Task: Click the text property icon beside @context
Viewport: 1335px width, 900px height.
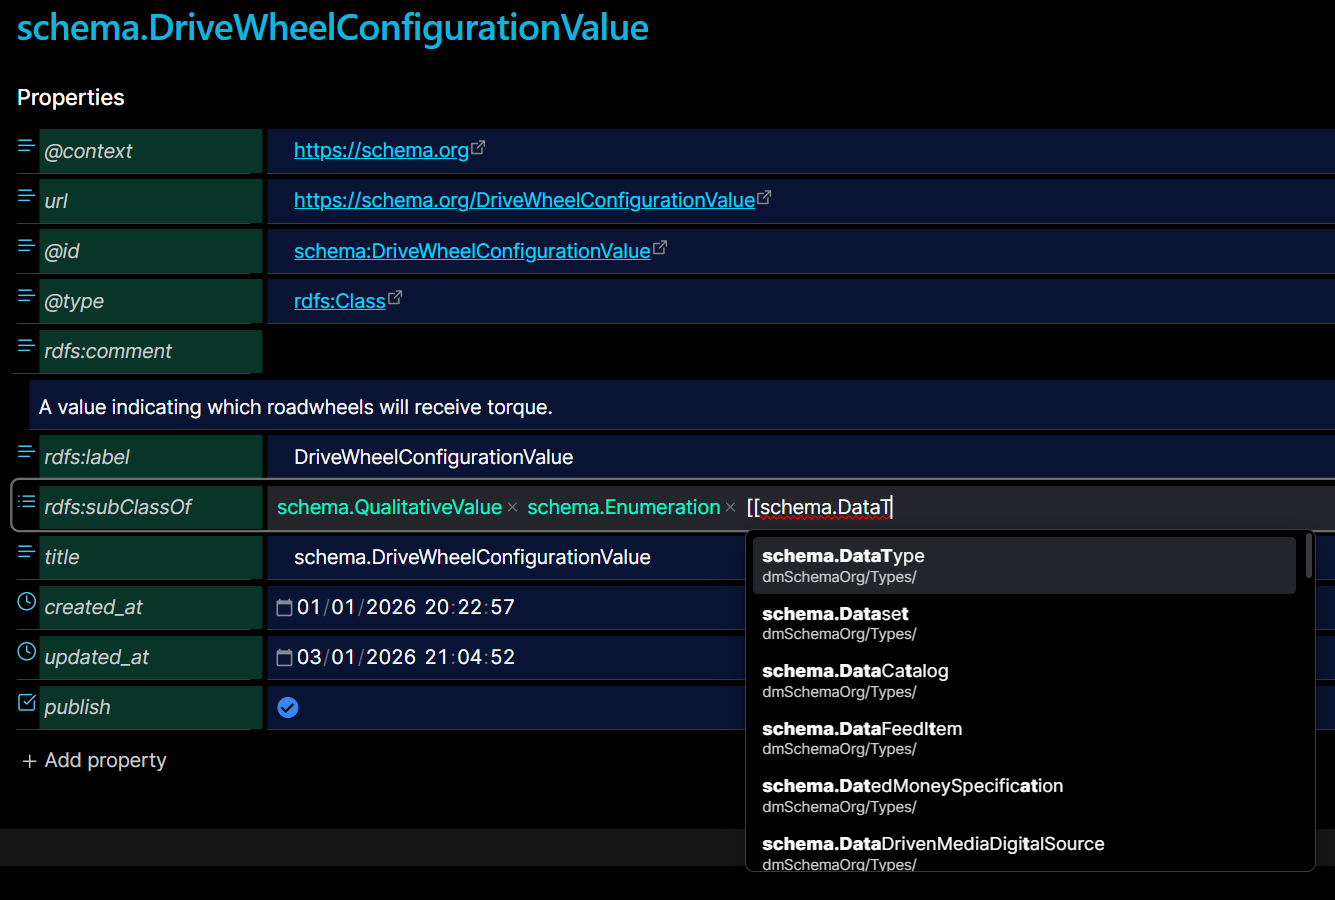Action: 26,146
